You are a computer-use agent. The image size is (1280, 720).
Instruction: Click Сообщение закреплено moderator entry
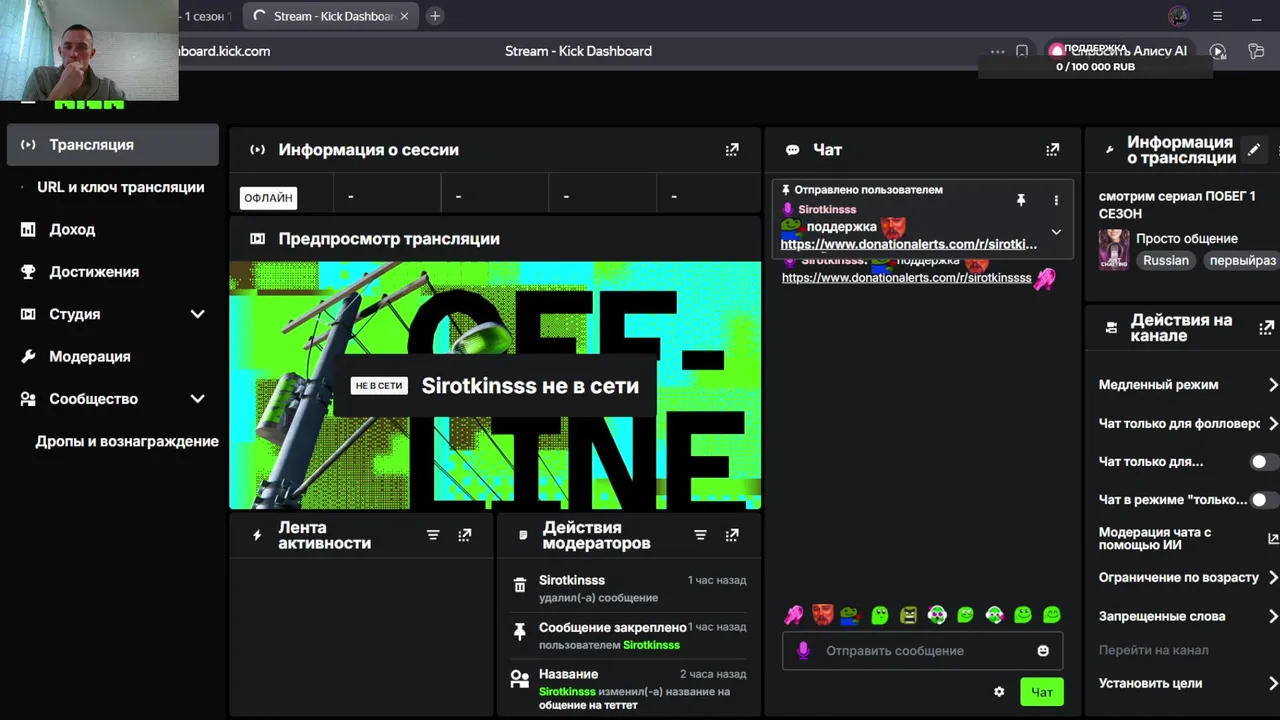pyautogui.click(x=628, y=636)
